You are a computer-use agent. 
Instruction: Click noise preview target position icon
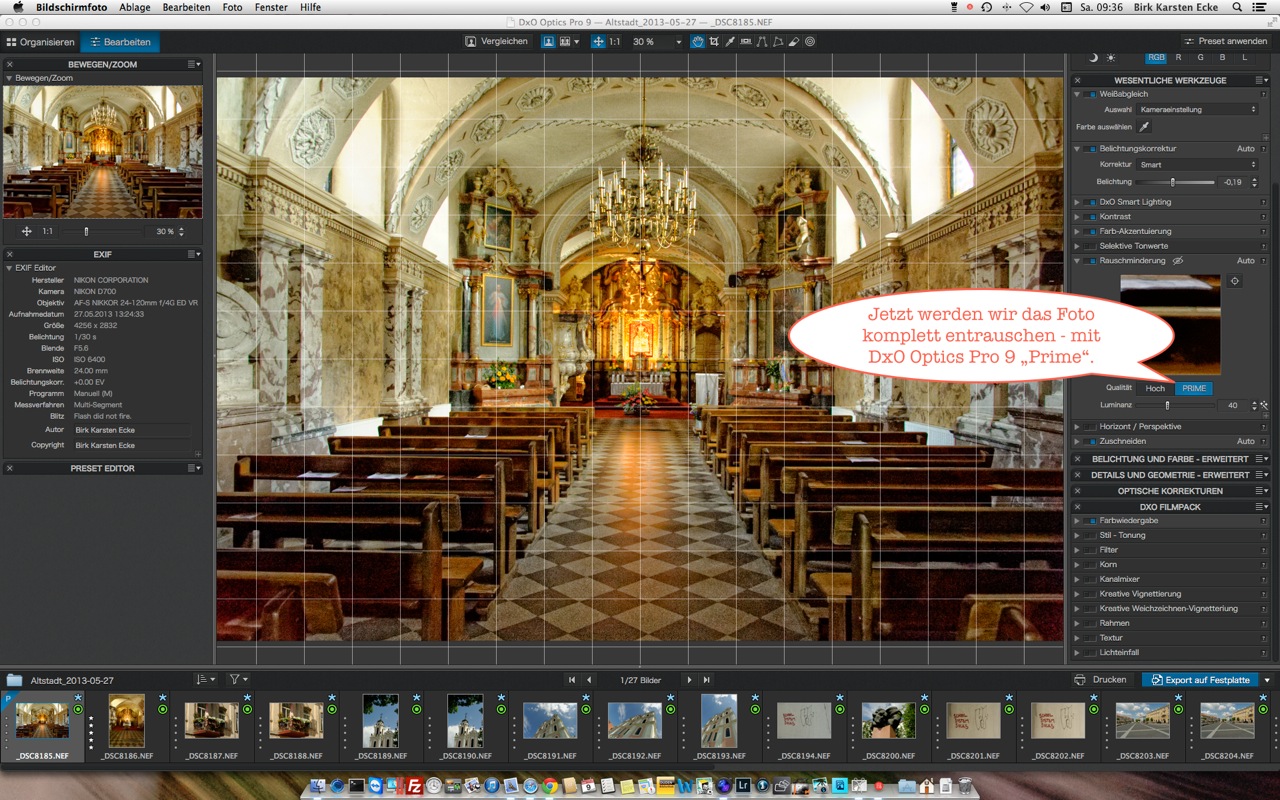(1234, 281)
